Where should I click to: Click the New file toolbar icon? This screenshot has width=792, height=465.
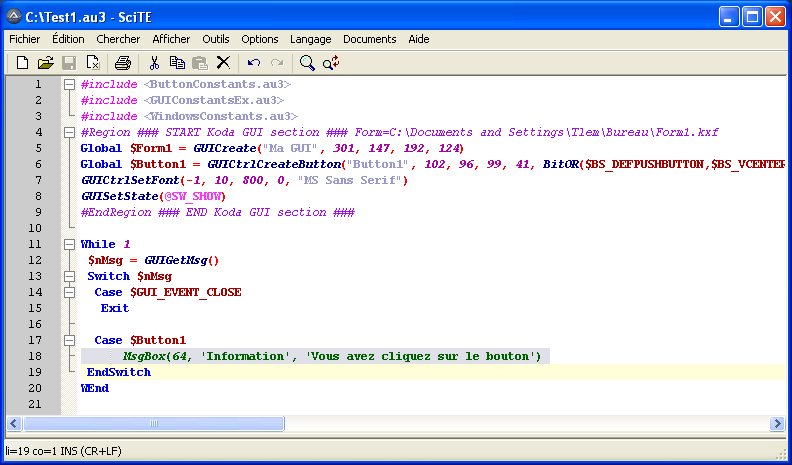click(x=22, y=63)
